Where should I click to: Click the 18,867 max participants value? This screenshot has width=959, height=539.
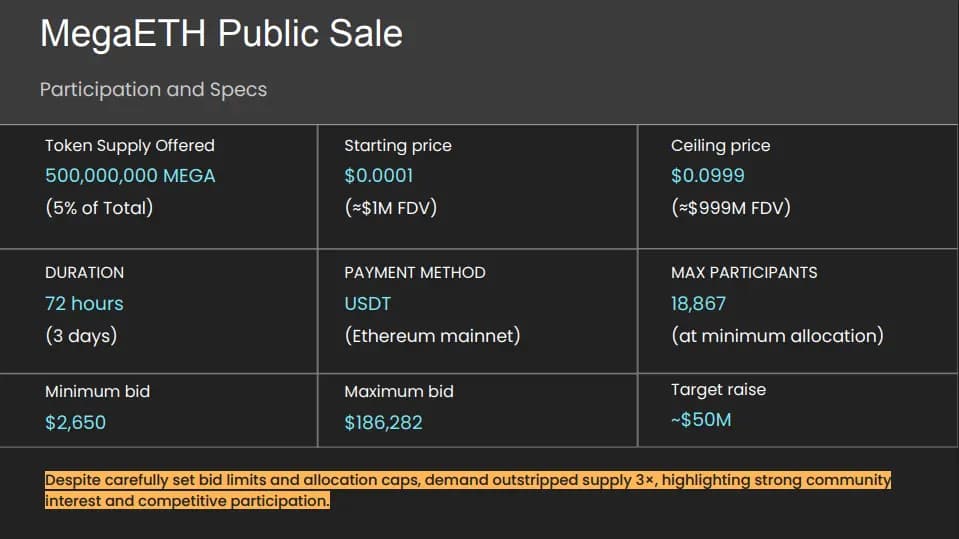(698, 304)
